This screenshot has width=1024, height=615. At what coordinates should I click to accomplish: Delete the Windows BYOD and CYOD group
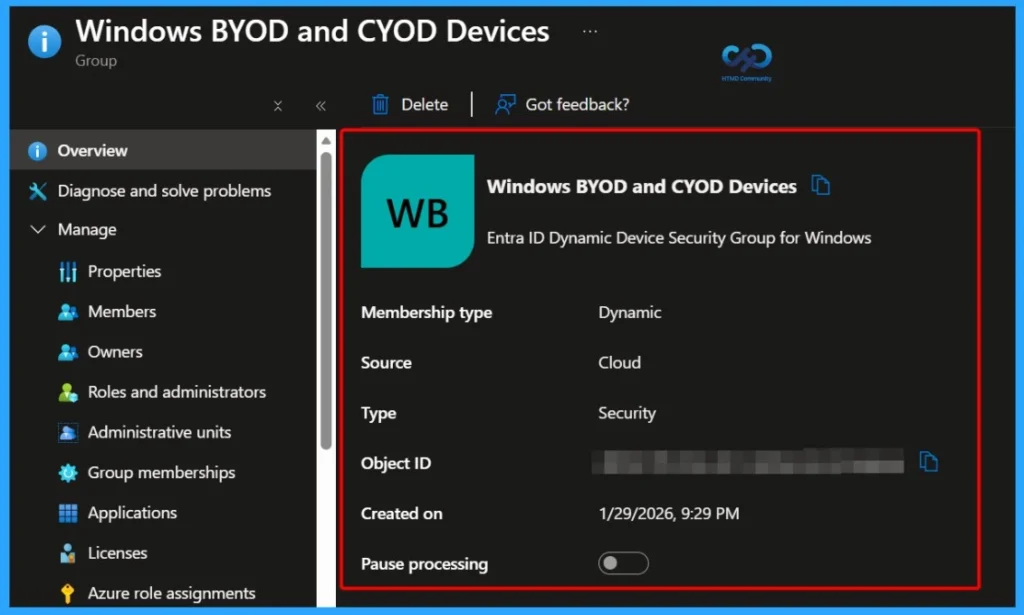[410, 104]
